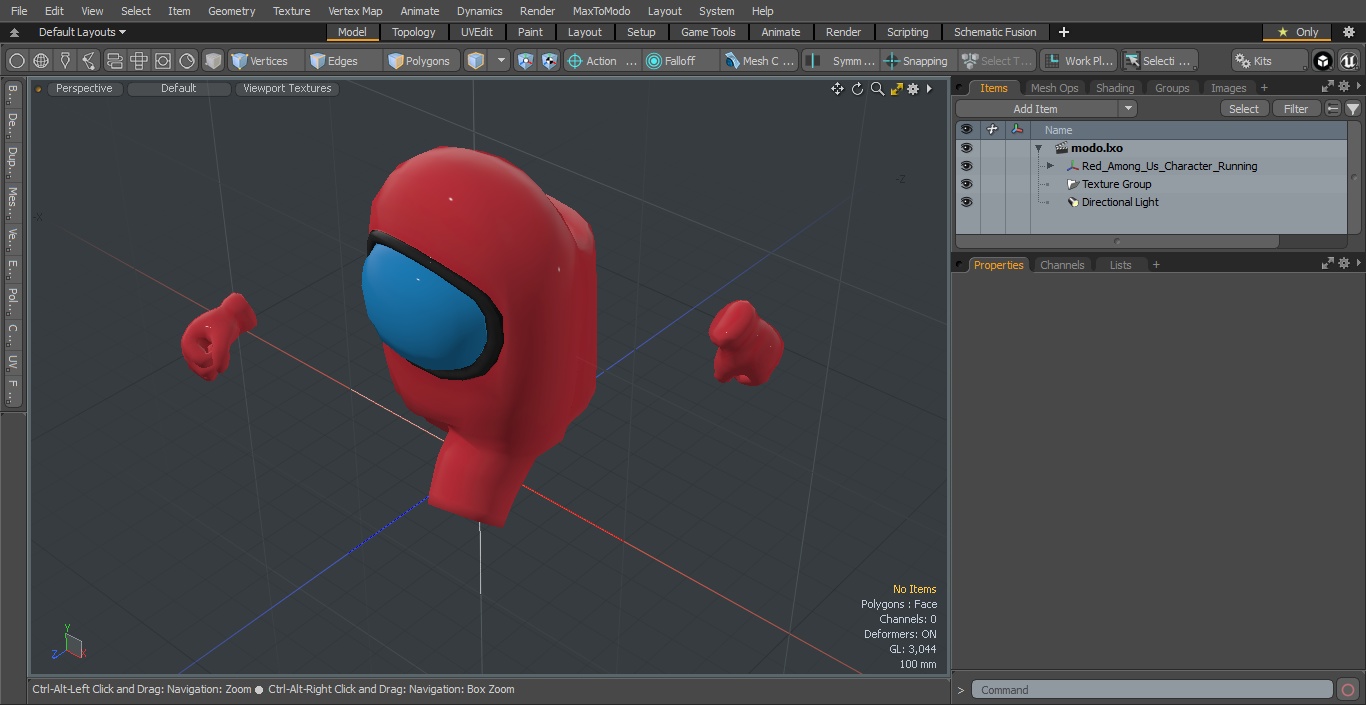Open the Kits button
The width and height of the screenshot is (1366, 705).
1269,61
